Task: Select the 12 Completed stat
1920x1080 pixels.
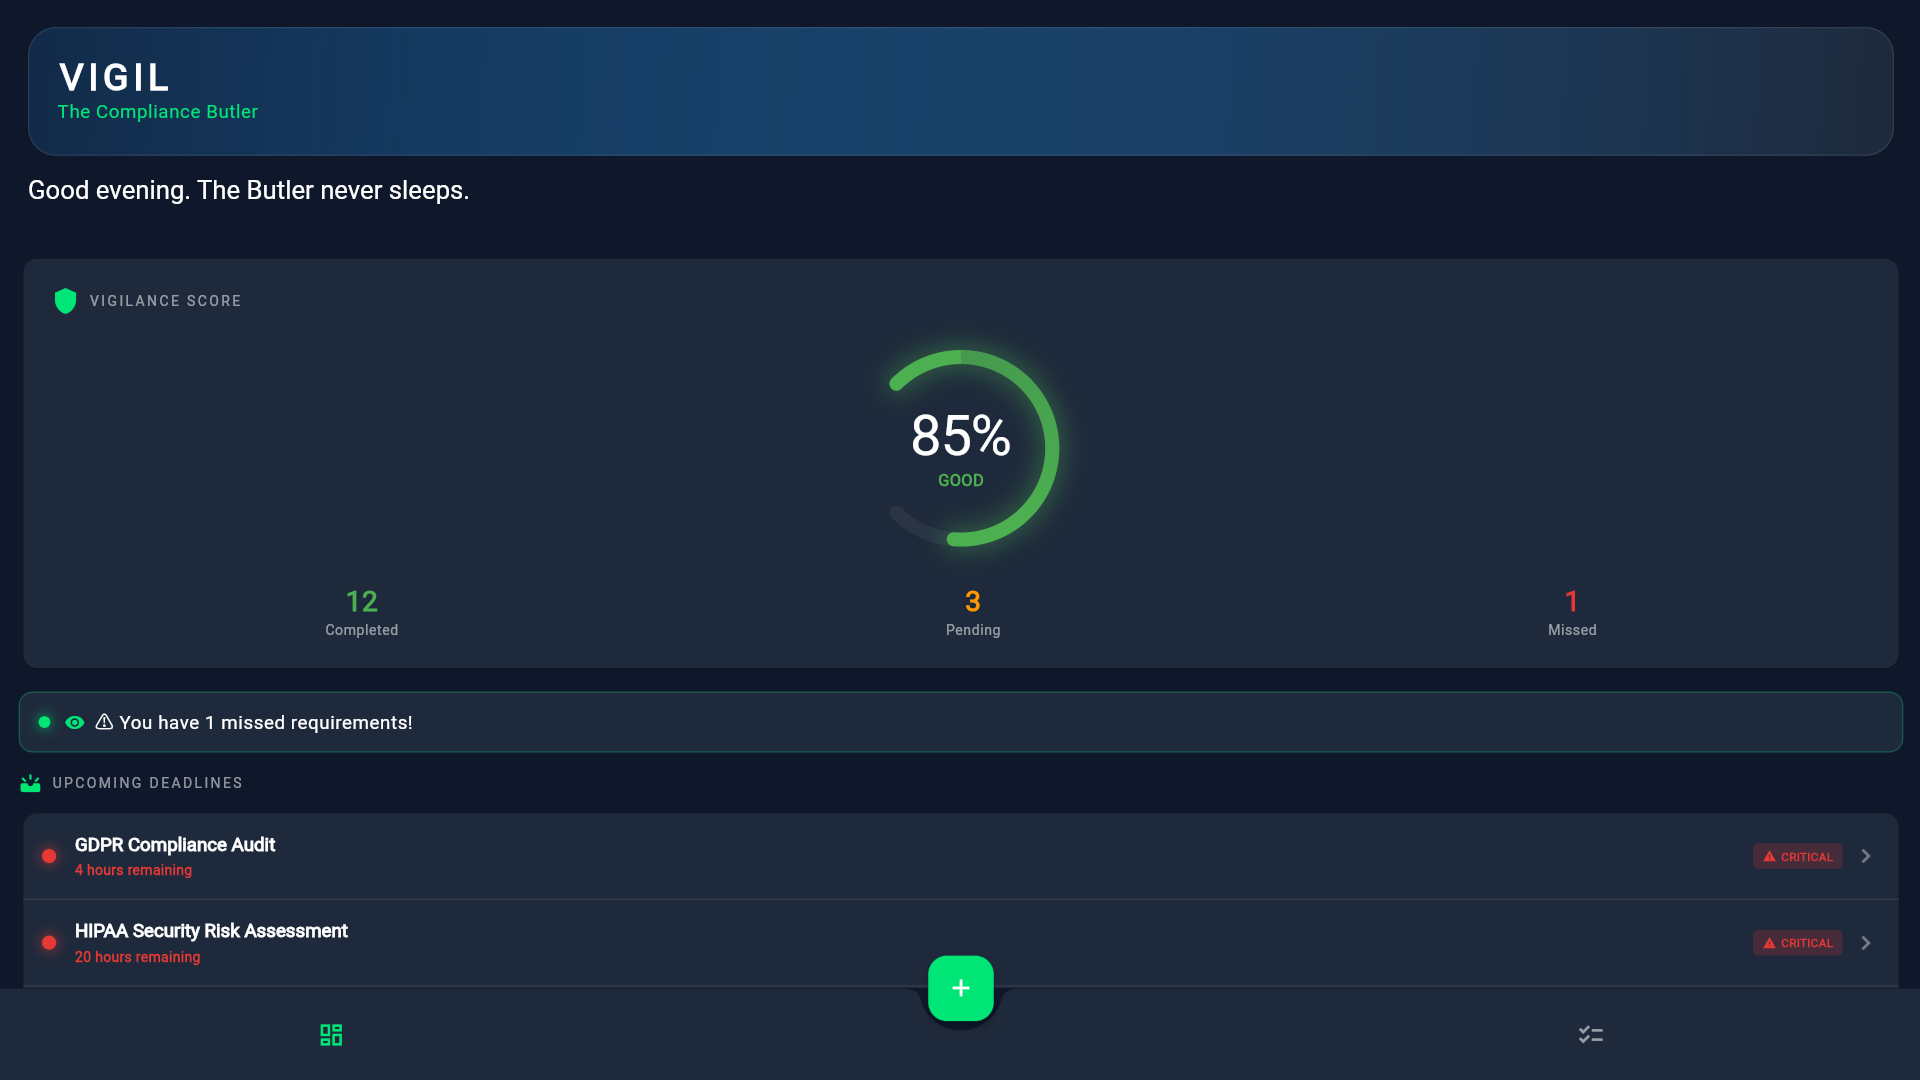Action: [361, 612]
